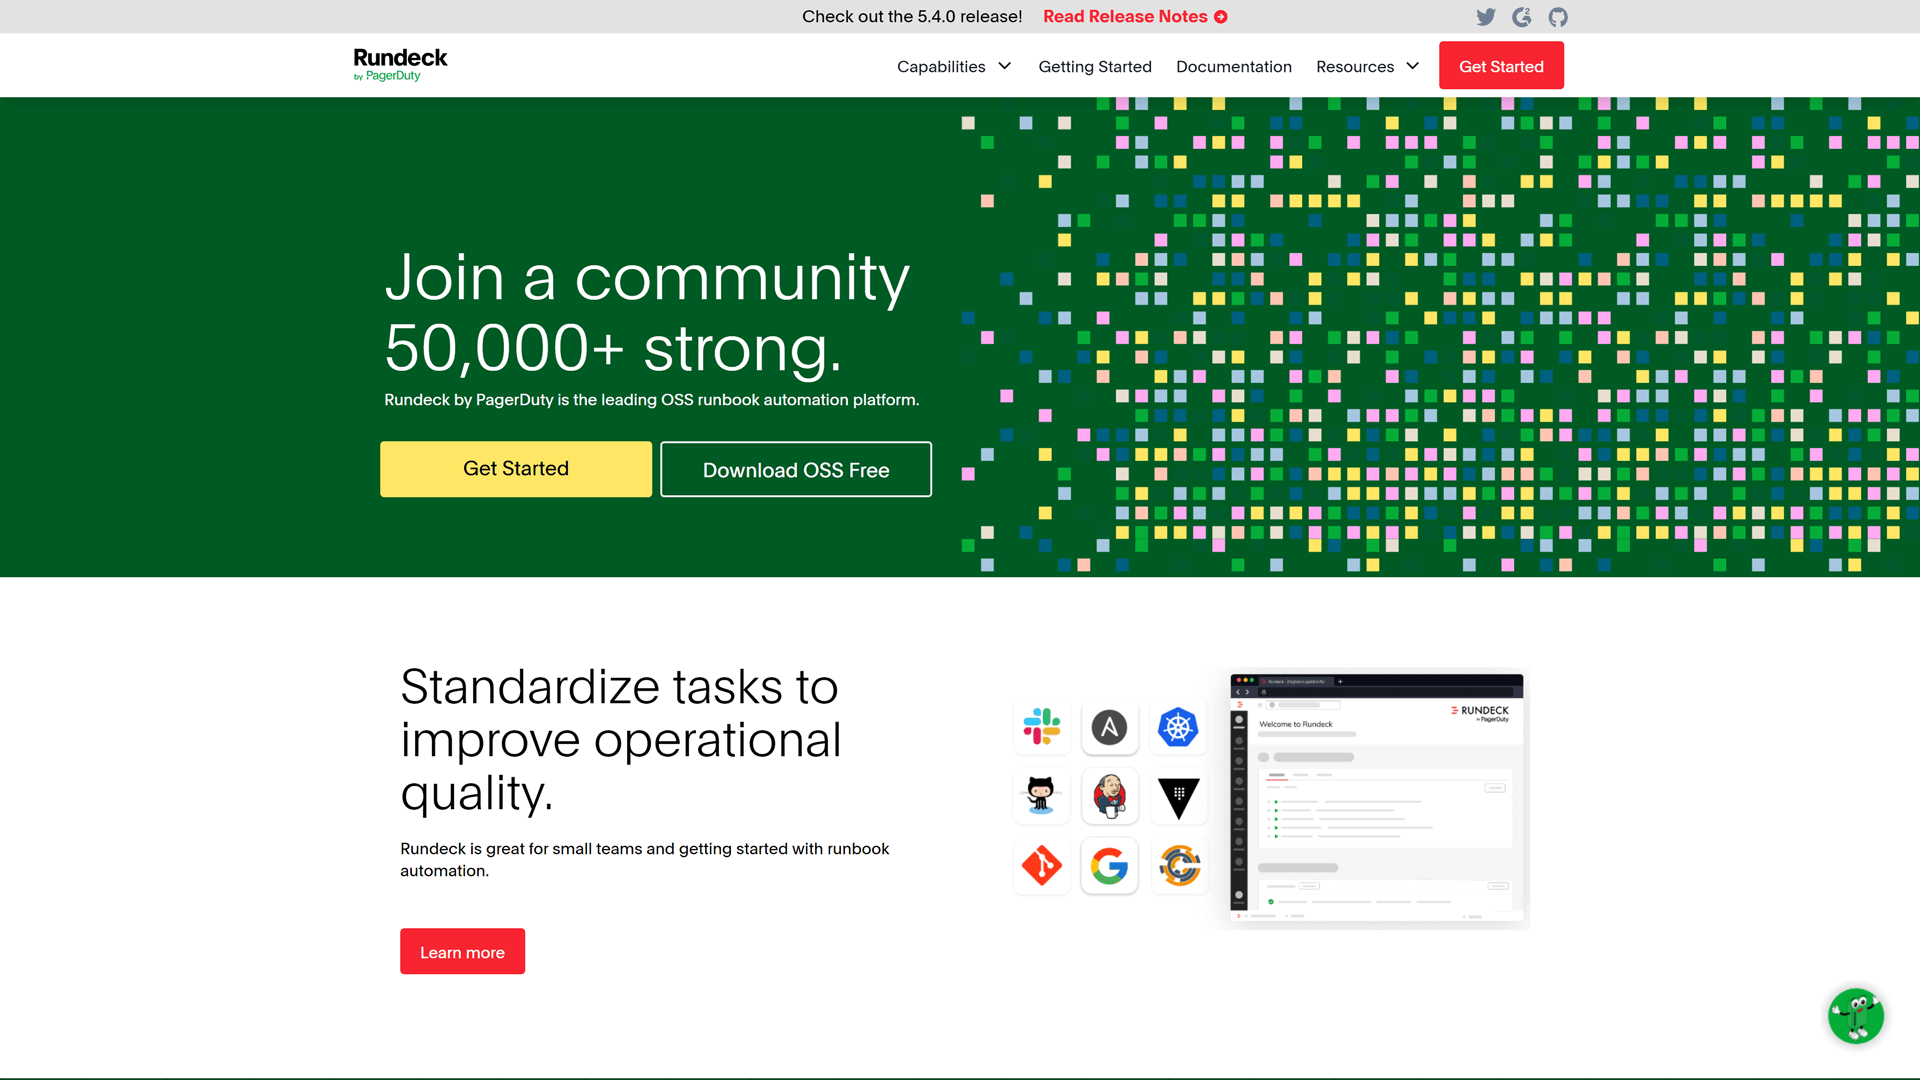Open the GitHub repository icon in the top bar
This screenshot has height=1080, width=1920.
(x=1557, y=16)
